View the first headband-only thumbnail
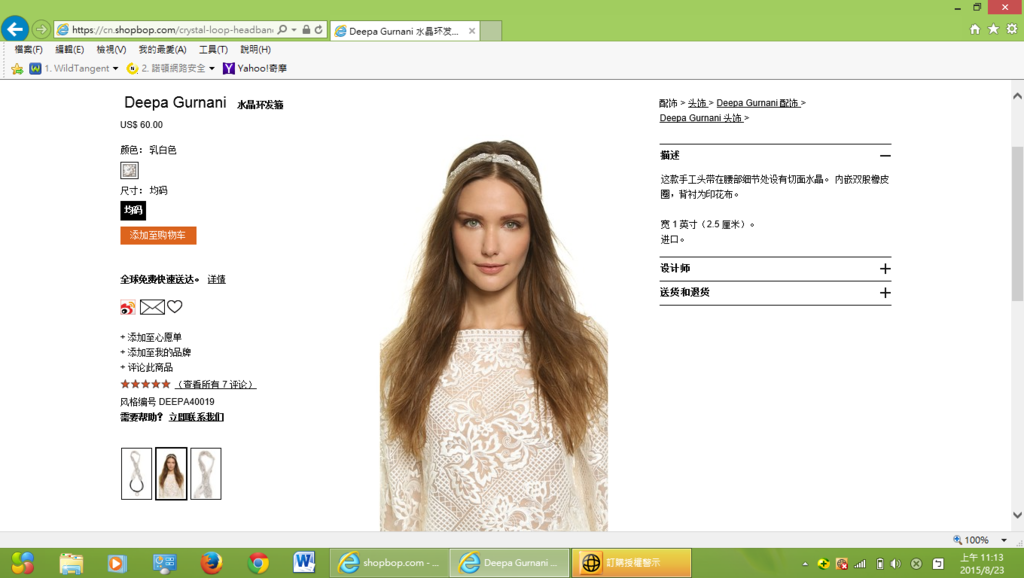1024x578 pixels. coord(136,474)
